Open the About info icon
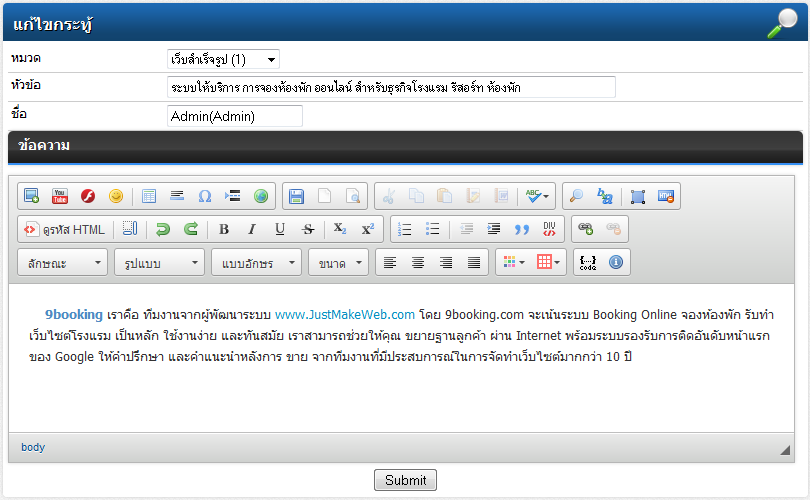This screenshot has height=500, width=810. 616,262
